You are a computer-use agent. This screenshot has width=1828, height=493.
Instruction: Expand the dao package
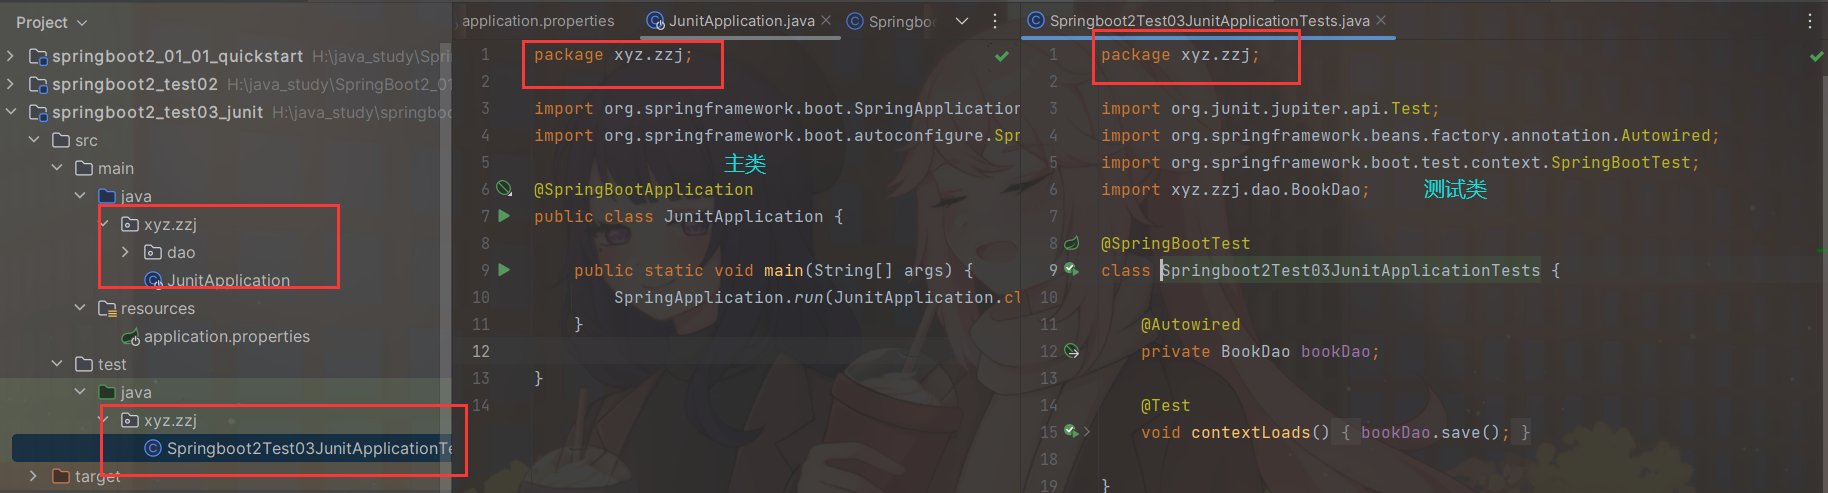click(125, 252)
